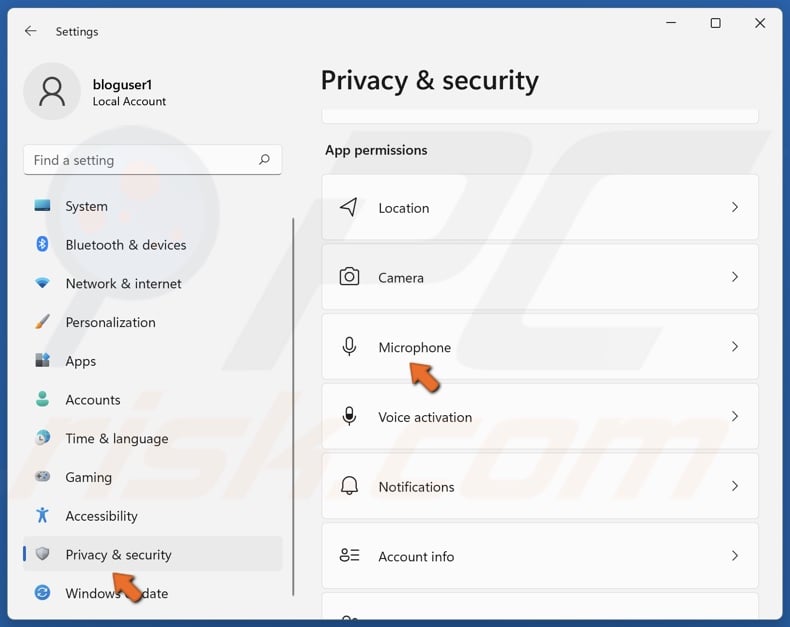Click the Voice activation microphone icon
This screenshot has width=790, height=627.
(x=349, y=416)
